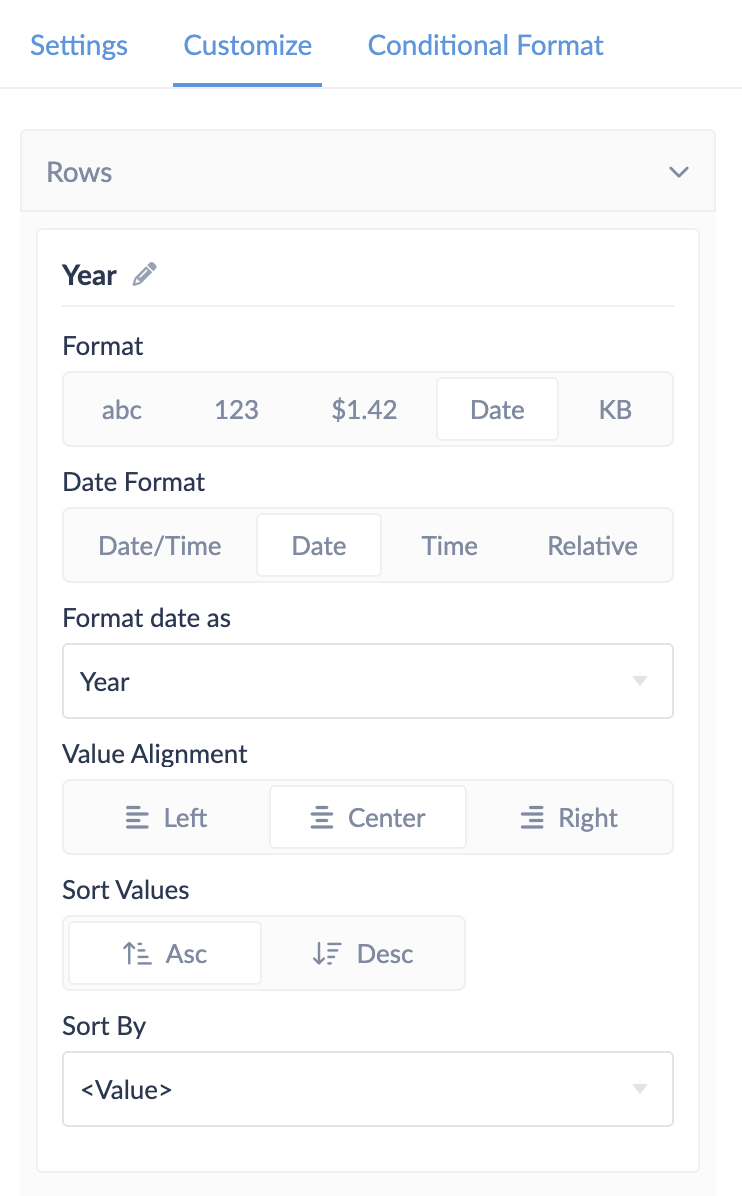
Task: Switch to the Settings tab
Action: click(x=79, y=45)
